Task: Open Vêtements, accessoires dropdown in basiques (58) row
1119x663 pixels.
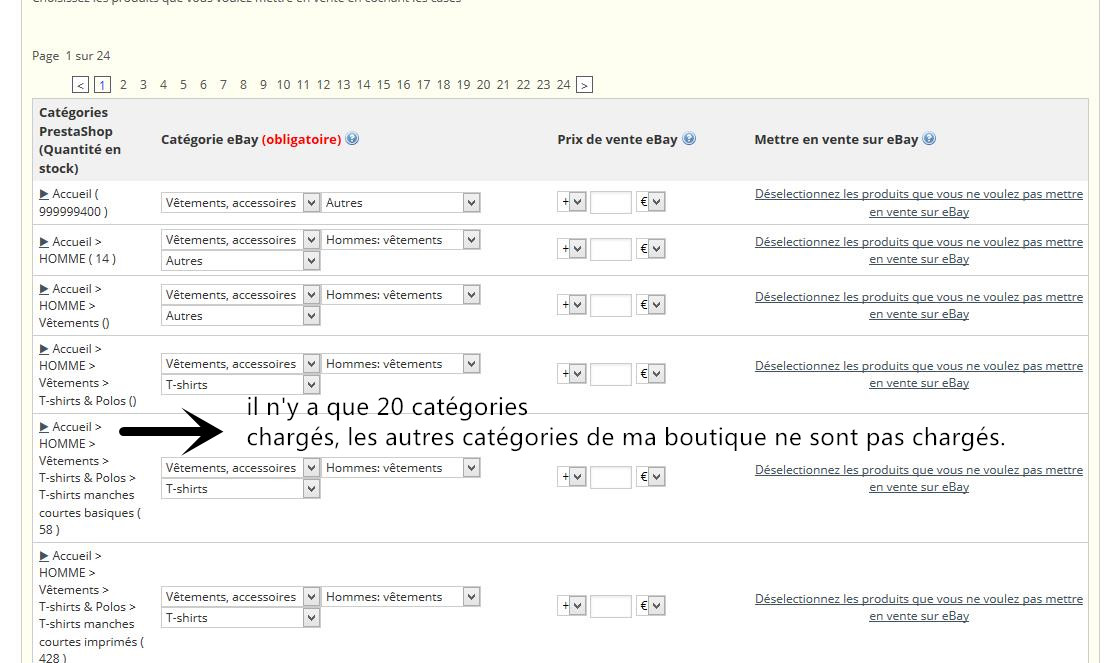Action: (x=240, y=468)
